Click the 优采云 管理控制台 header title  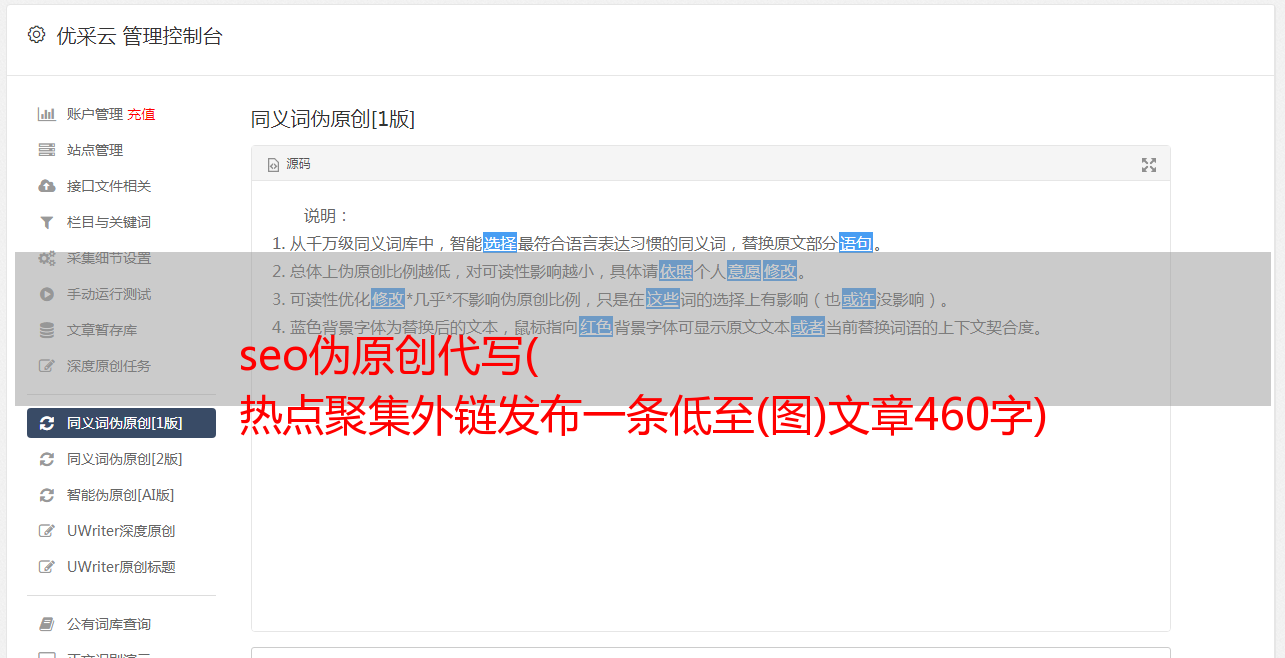139,36
